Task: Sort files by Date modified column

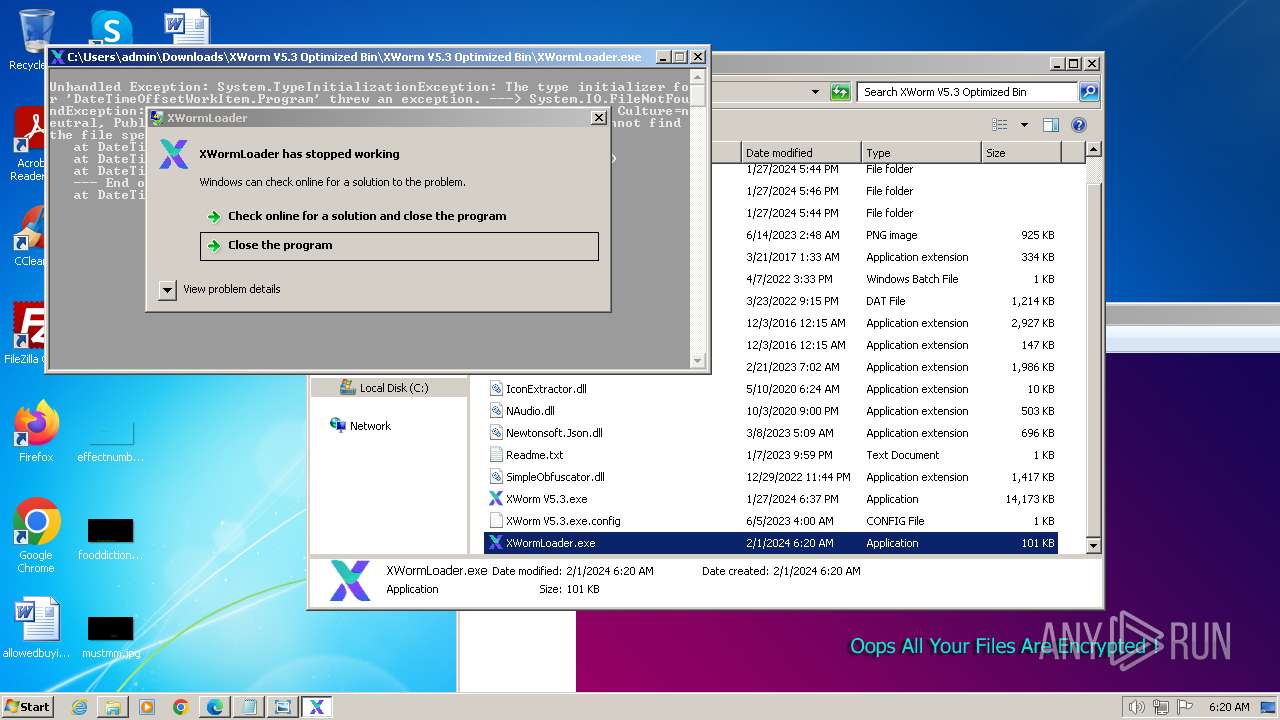Action: (801, 153)
